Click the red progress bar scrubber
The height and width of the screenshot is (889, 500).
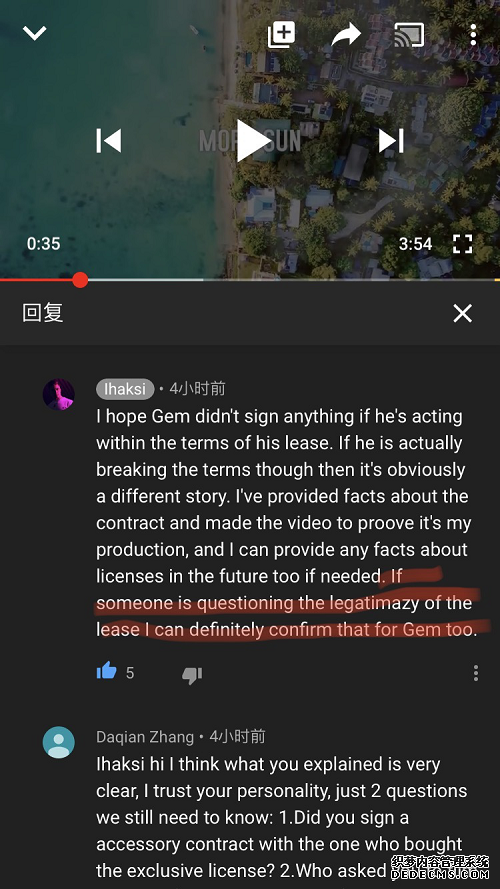pos(80,280)
